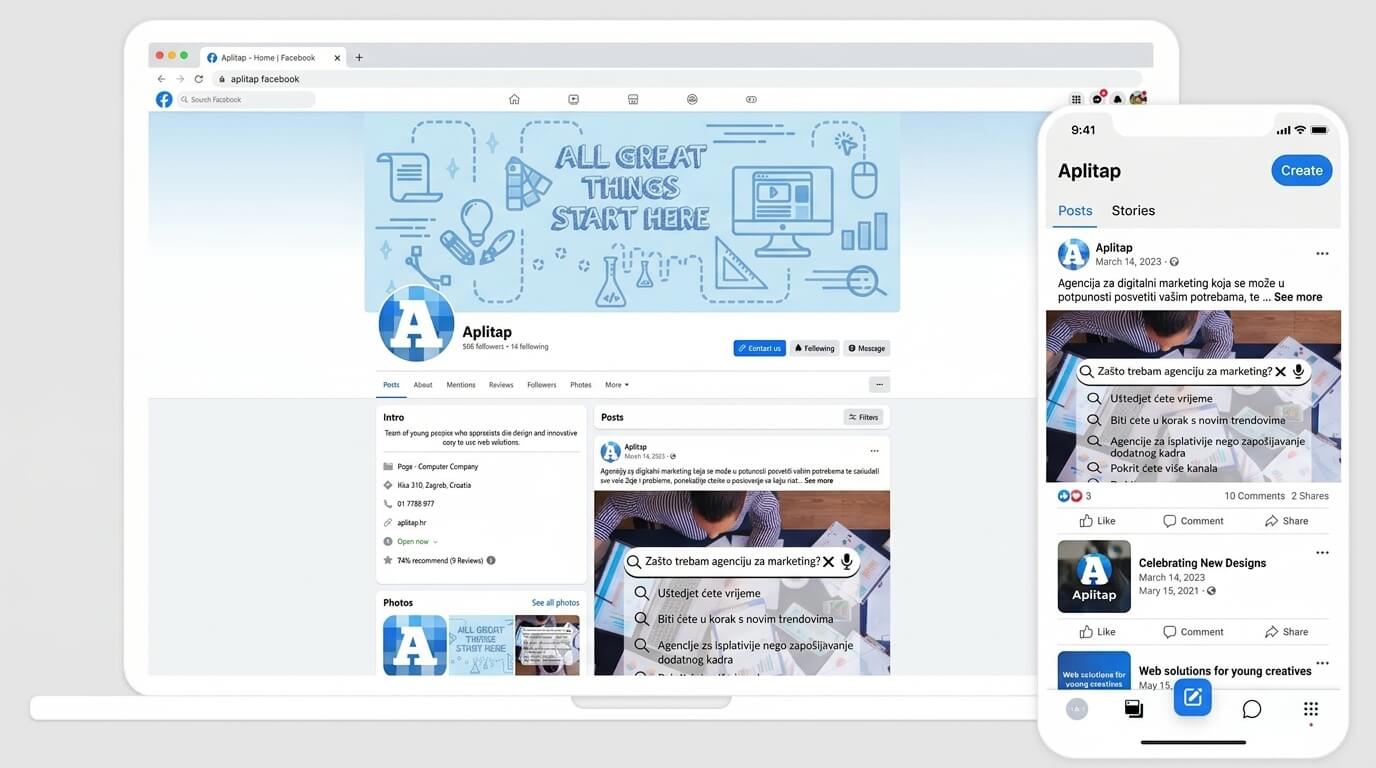Viewport: 1376px width, 768px height.
Task: Open the See all photos link
Action: point(555,603)
